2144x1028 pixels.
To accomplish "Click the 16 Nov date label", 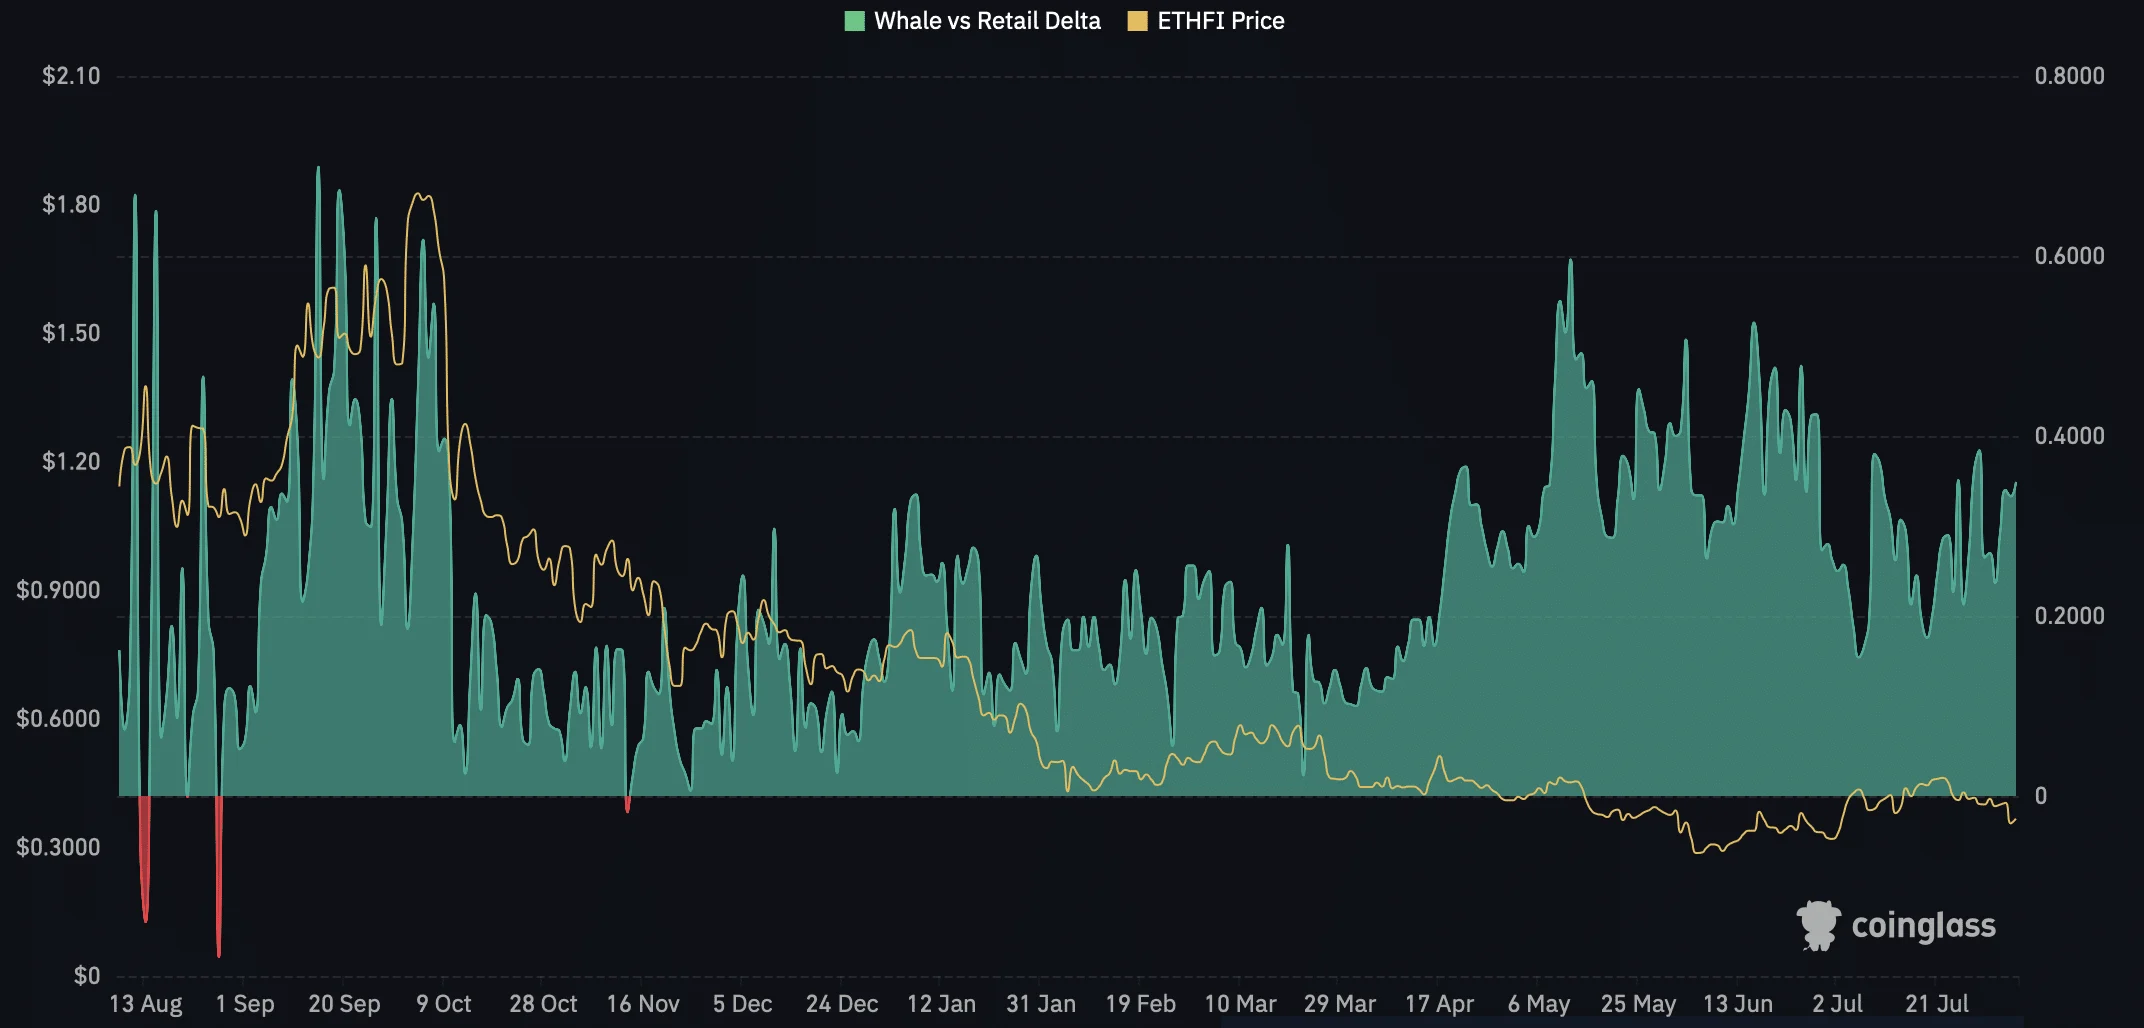I will [x=643, y=1004].
